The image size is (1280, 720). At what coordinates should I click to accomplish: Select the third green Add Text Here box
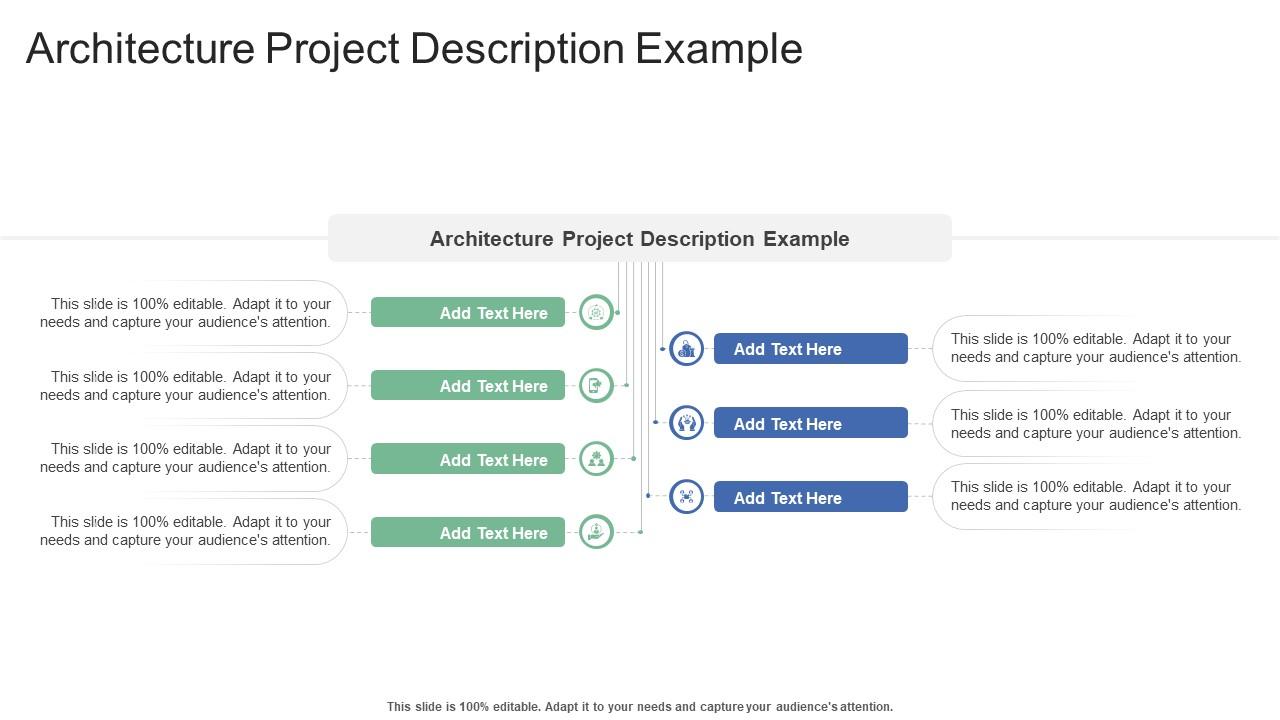click(468, 459)
